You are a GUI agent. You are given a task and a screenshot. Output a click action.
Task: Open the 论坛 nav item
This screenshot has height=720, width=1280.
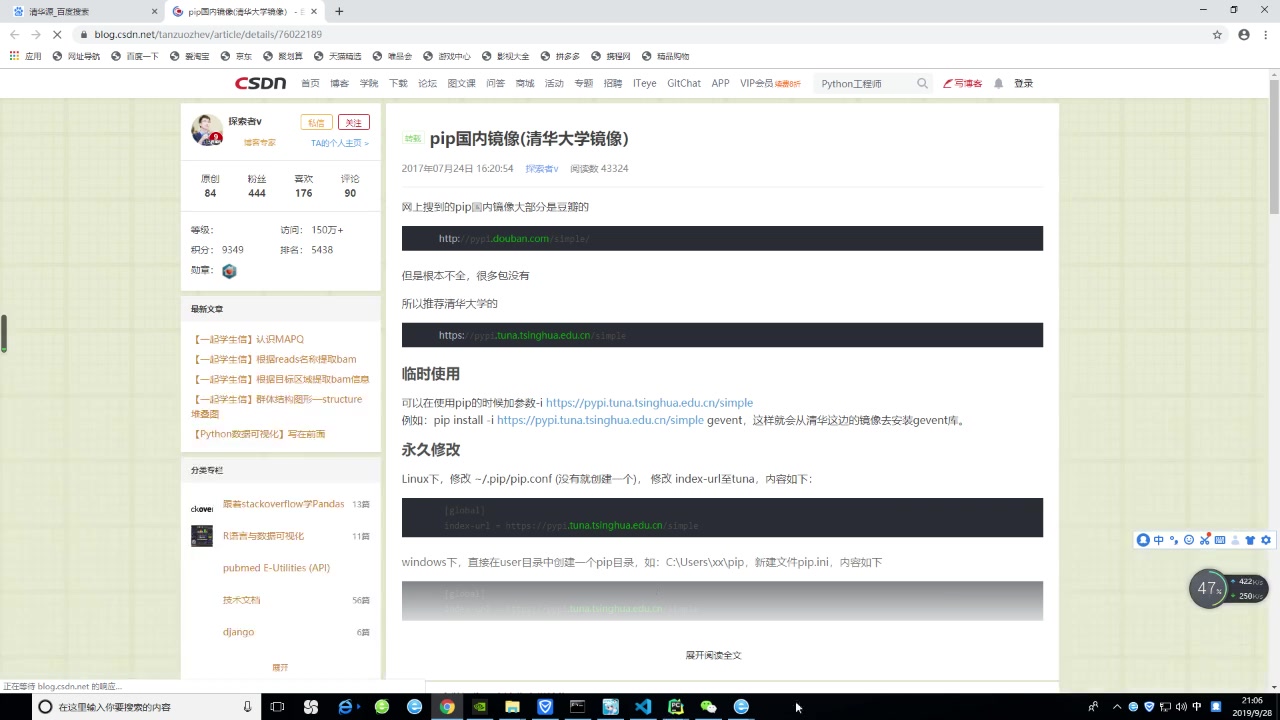427,84
